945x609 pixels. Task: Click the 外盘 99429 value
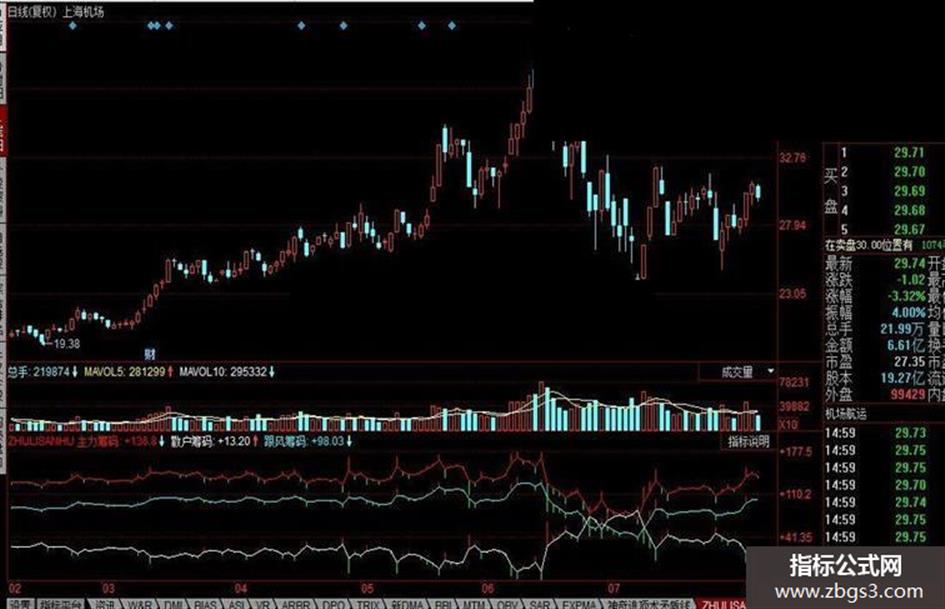click(908, 394)
